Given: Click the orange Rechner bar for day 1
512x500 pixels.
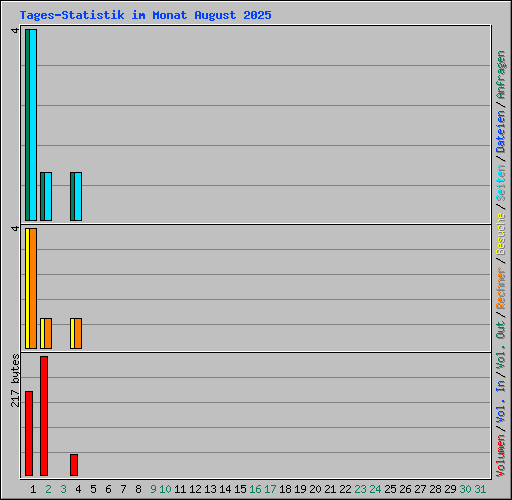Looking at the screenshot, I should (33, 288).
